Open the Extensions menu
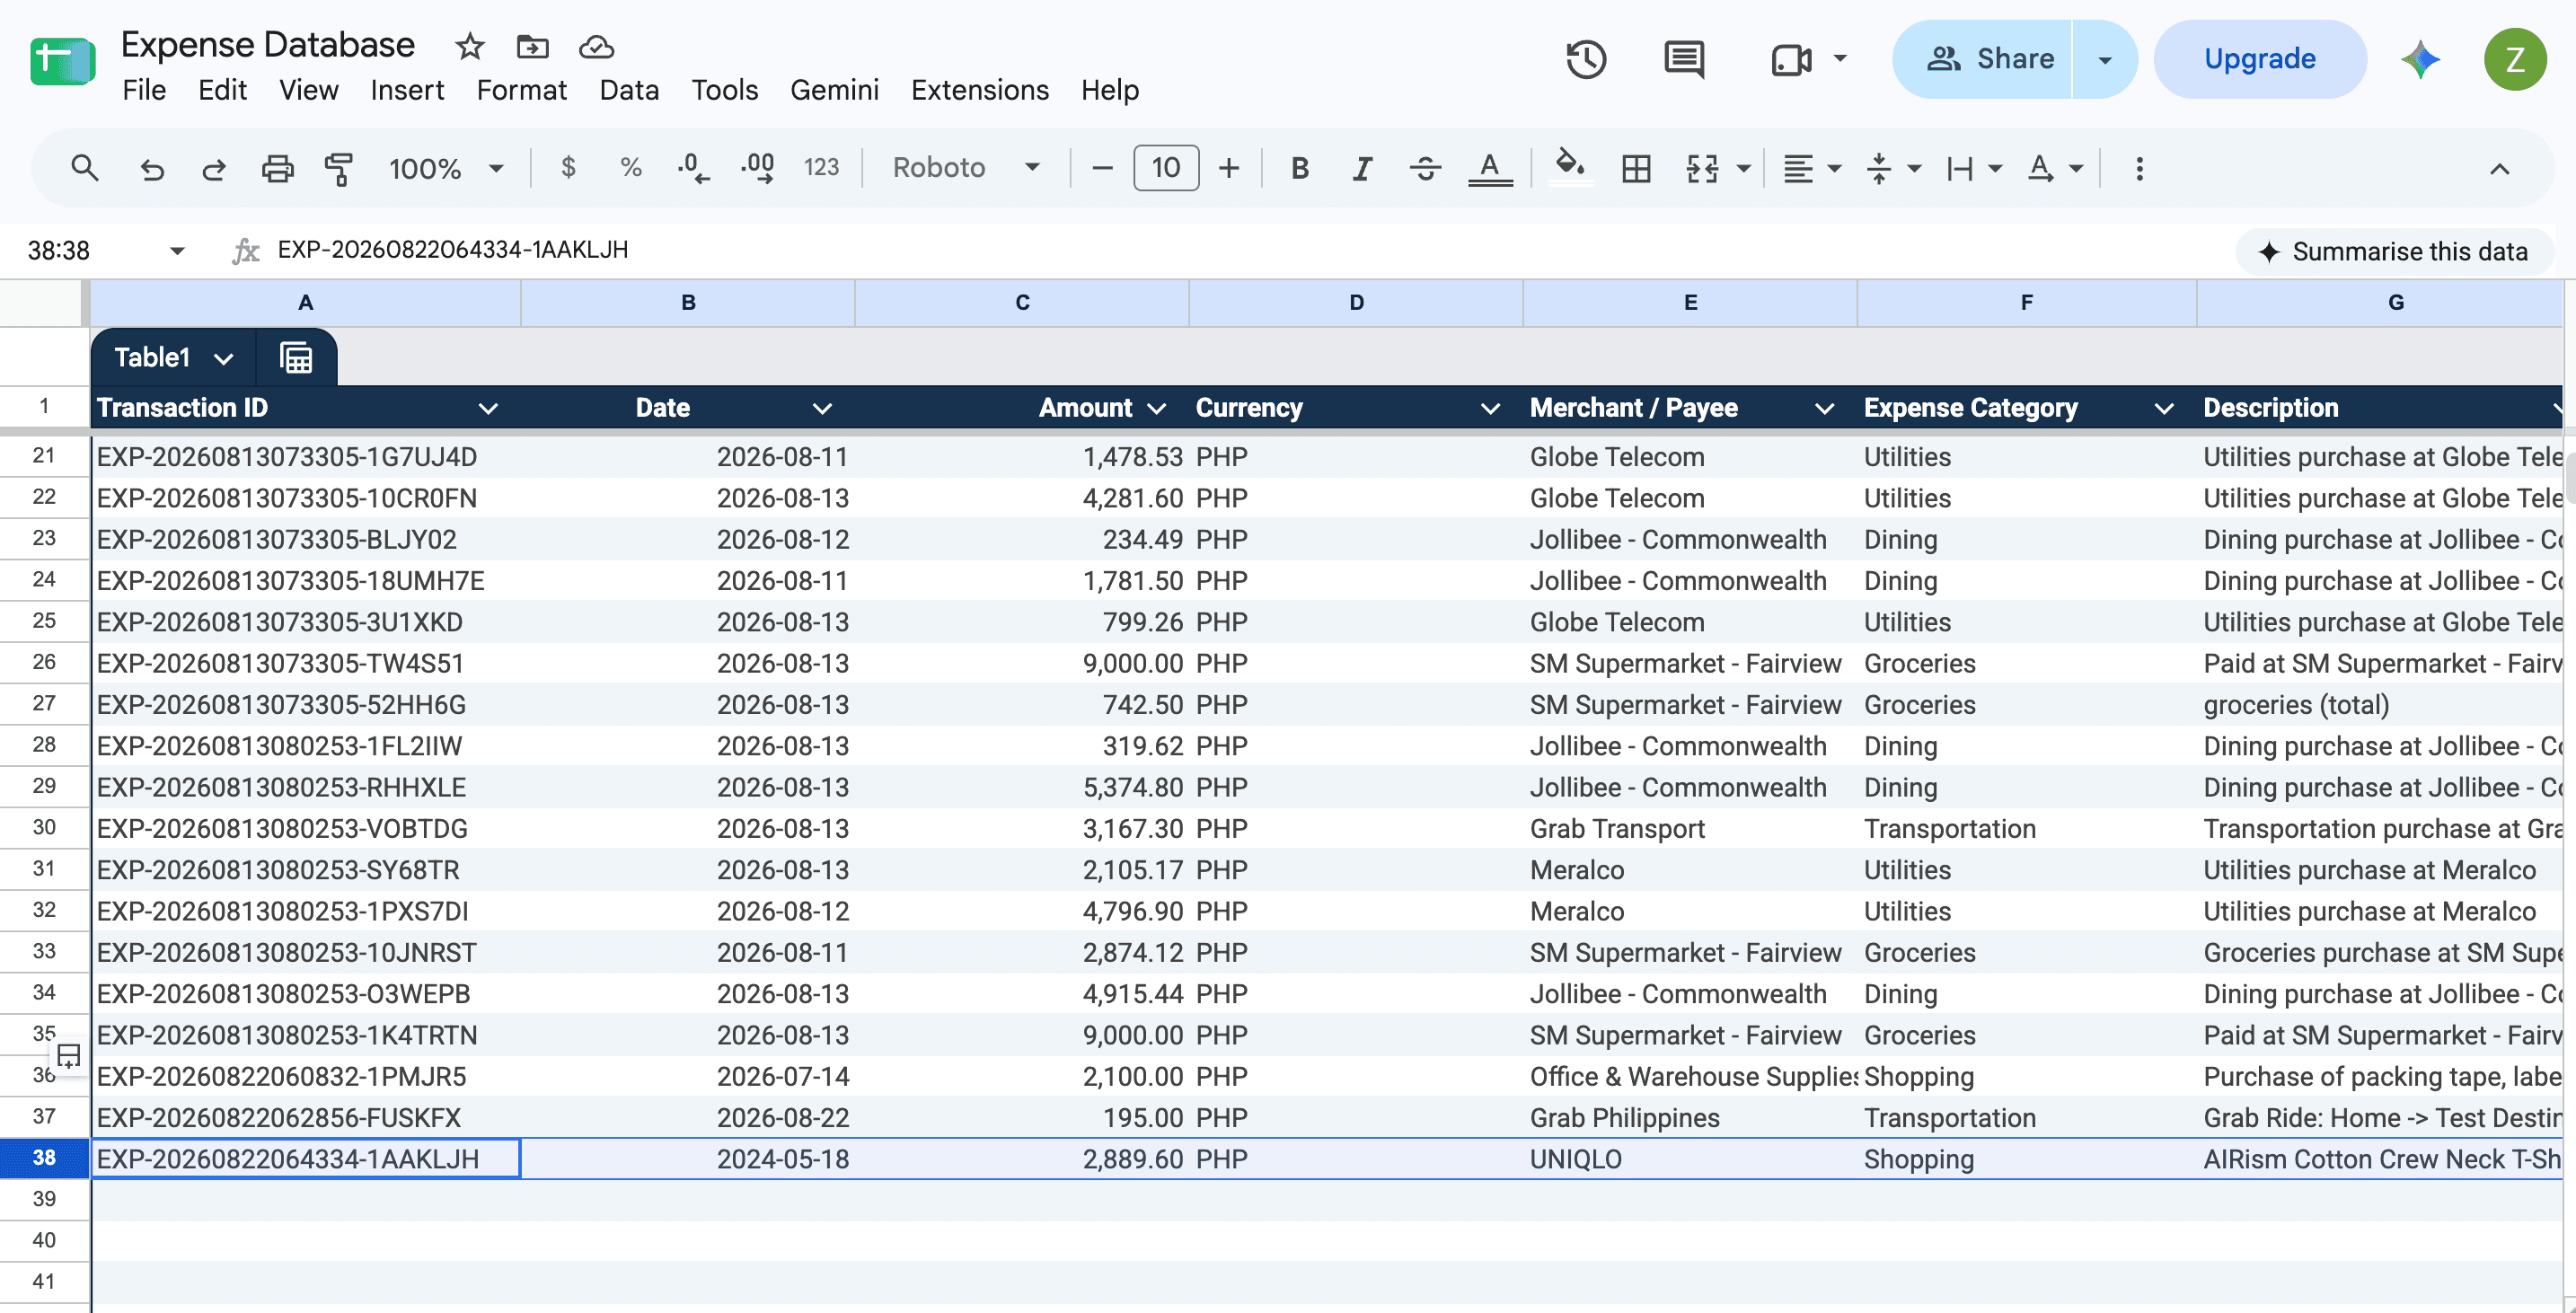The image size is (2576, 1313). tap(979, 90)
